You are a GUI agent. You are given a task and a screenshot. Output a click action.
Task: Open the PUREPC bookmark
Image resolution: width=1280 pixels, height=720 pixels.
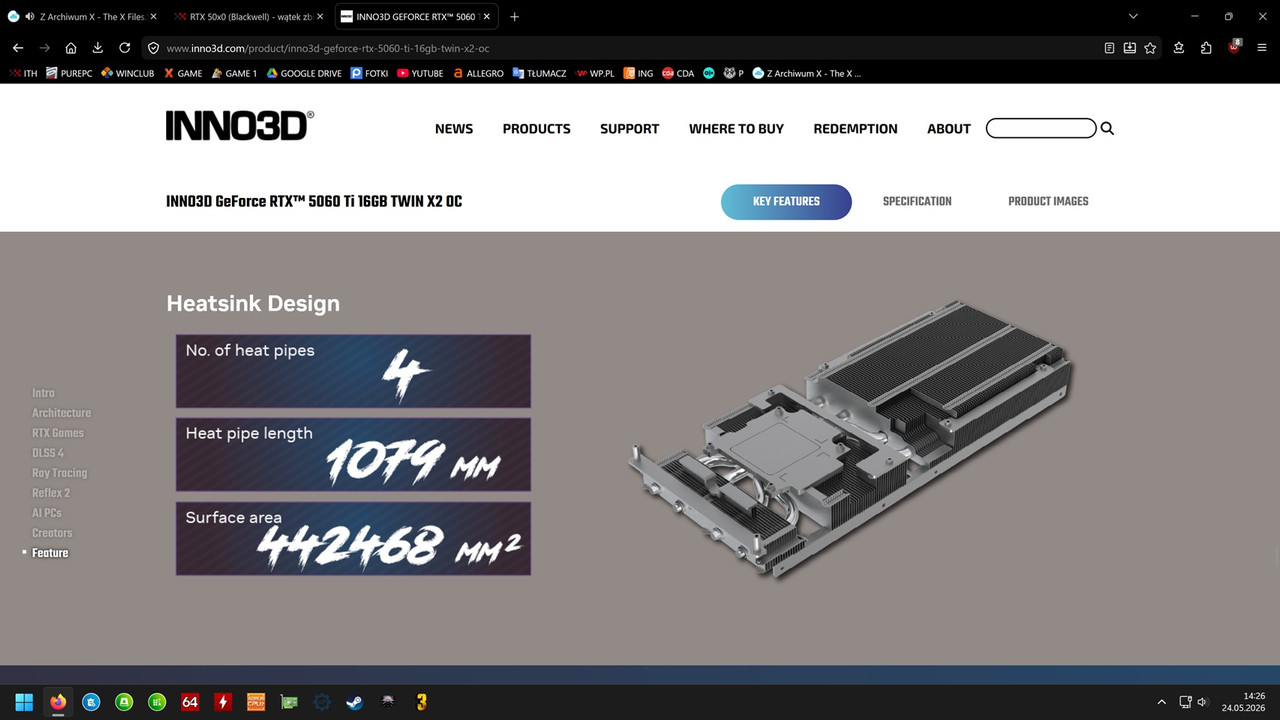(x=69, y=73)
